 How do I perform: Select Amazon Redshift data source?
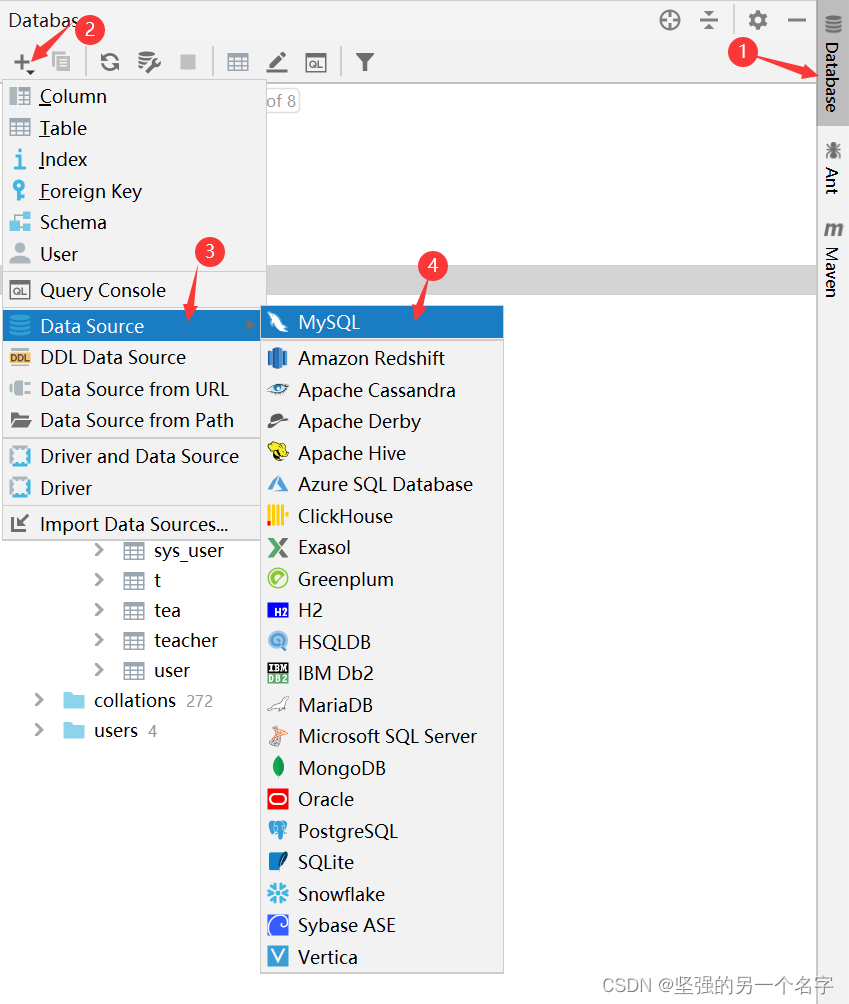382,358
